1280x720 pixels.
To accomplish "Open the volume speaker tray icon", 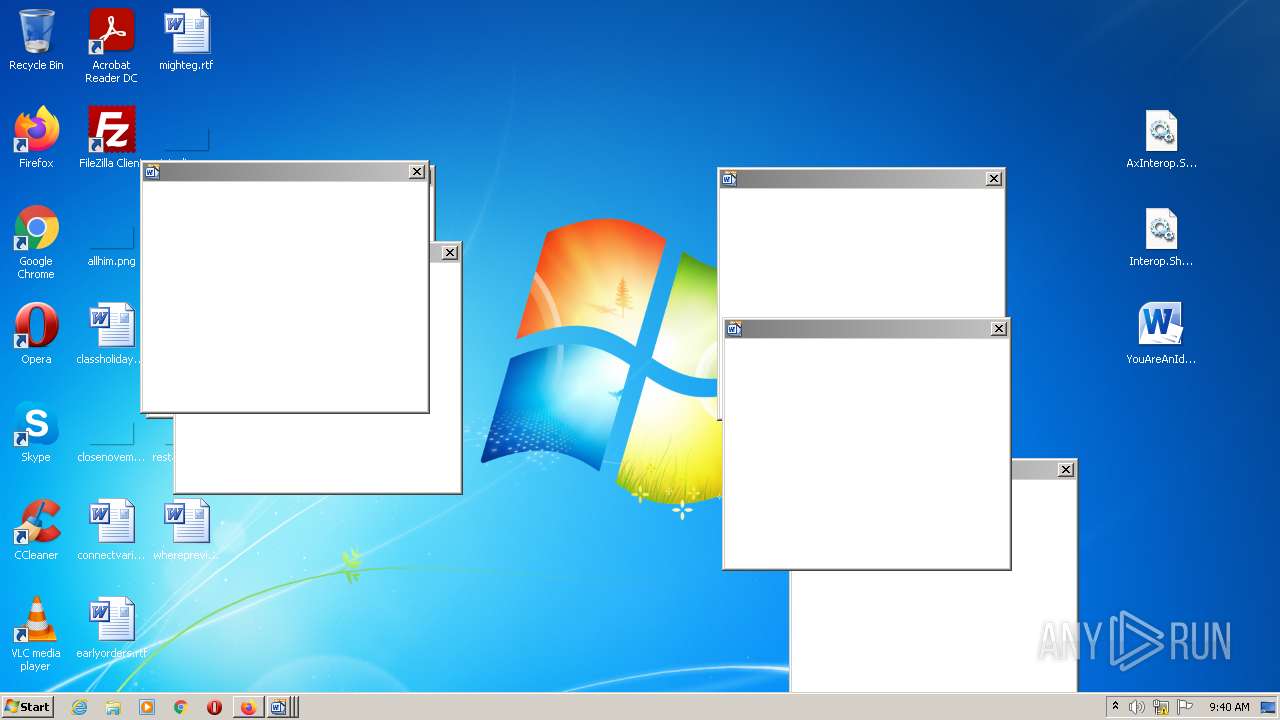I will [1137, 707].
